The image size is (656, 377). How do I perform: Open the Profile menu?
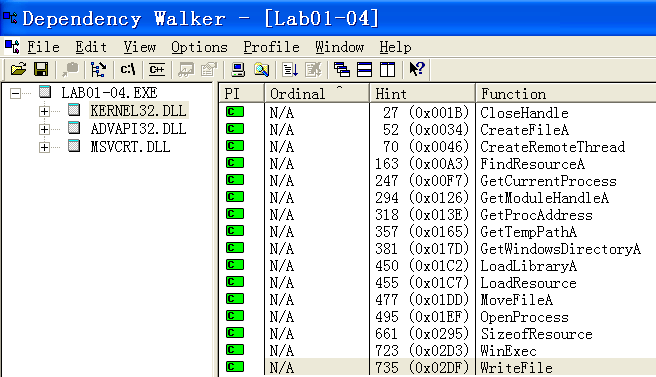[272, 47]
